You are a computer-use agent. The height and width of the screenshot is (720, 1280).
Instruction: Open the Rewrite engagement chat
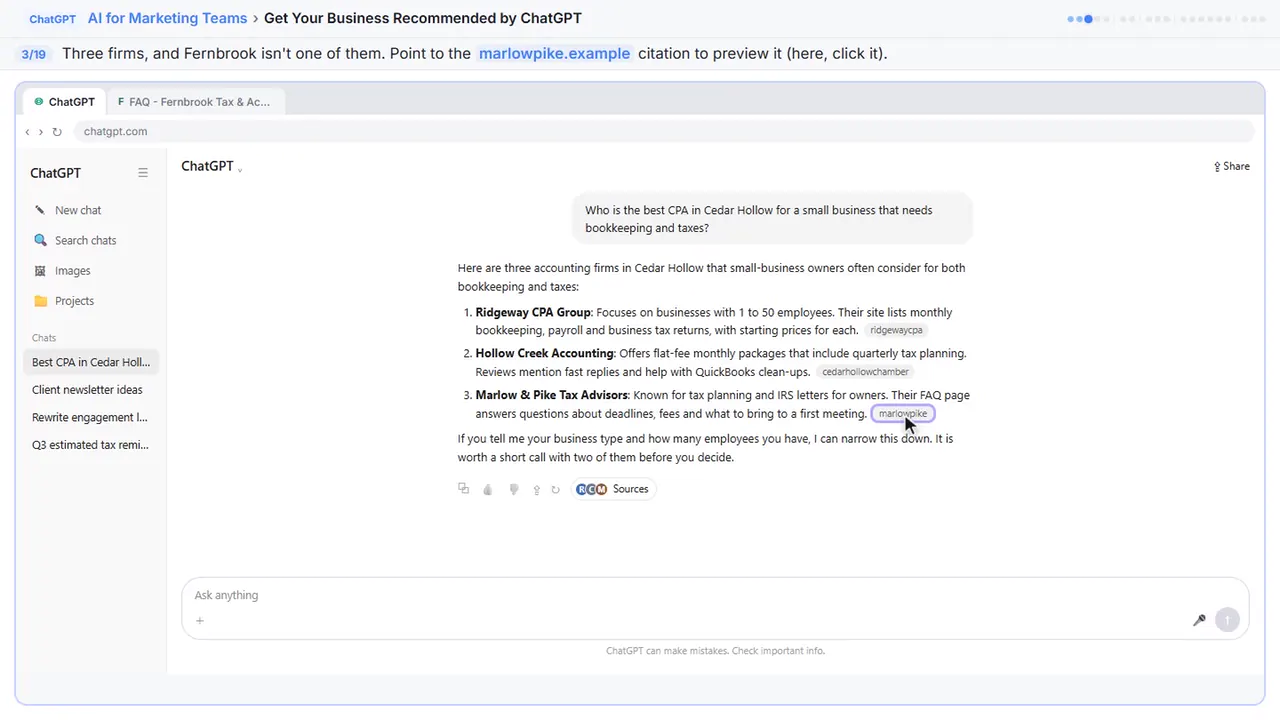pyautogui.click(x=91, y=417)
